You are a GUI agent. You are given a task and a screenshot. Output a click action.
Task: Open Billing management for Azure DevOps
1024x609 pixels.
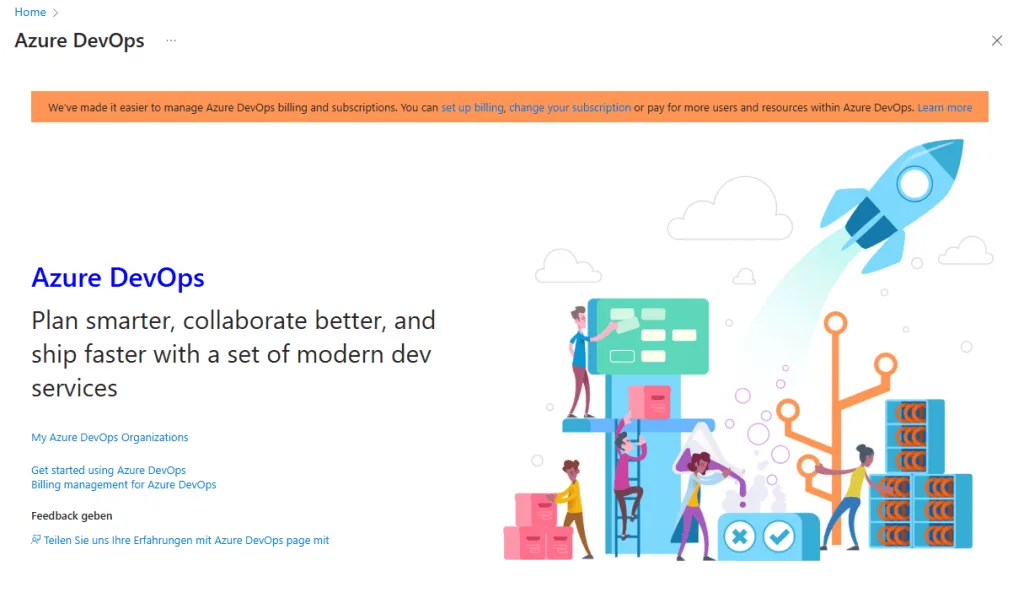[124, 484]
